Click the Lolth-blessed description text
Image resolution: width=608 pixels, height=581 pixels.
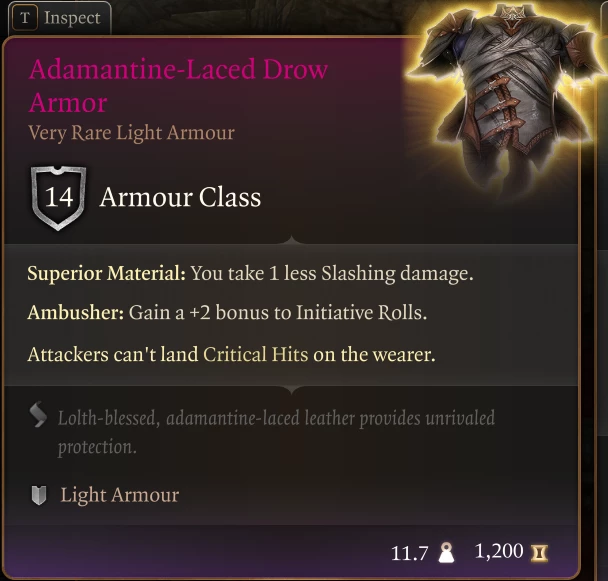point(276,432)
